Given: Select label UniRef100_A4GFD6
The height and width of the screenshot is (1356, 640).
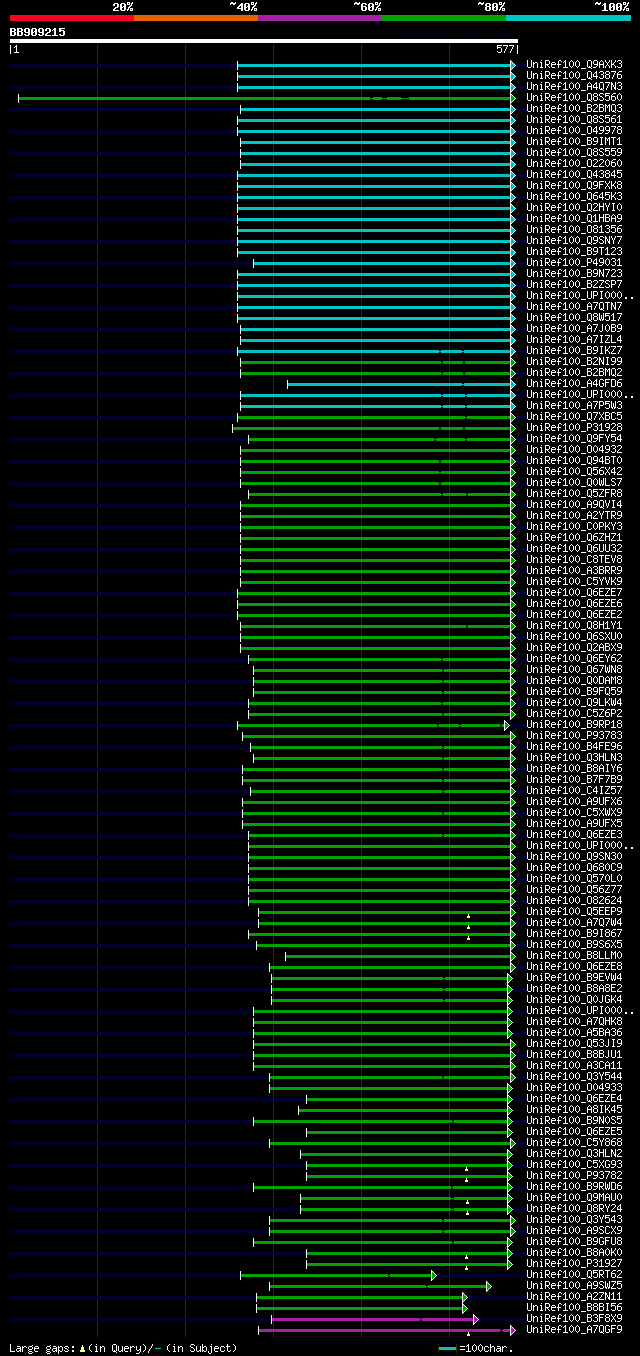Looking at the screenshot, I should coord(574,384).
